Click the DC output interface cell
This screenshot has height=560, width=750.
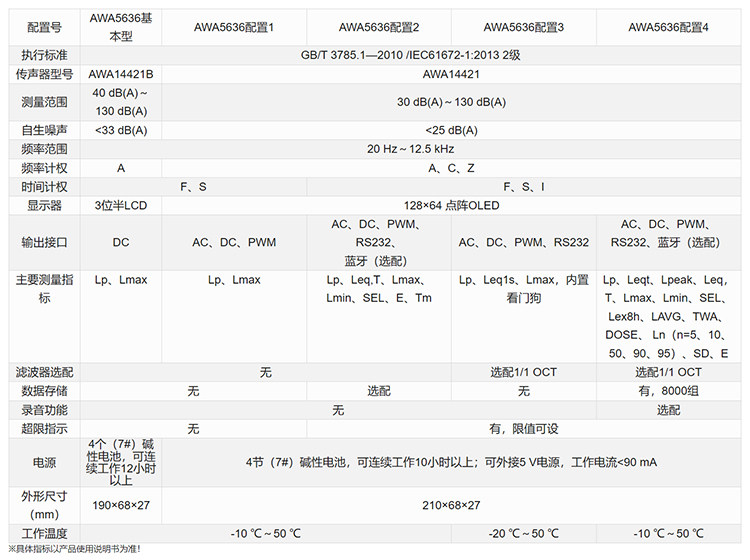pyautogui.click(x=121, y=242)
